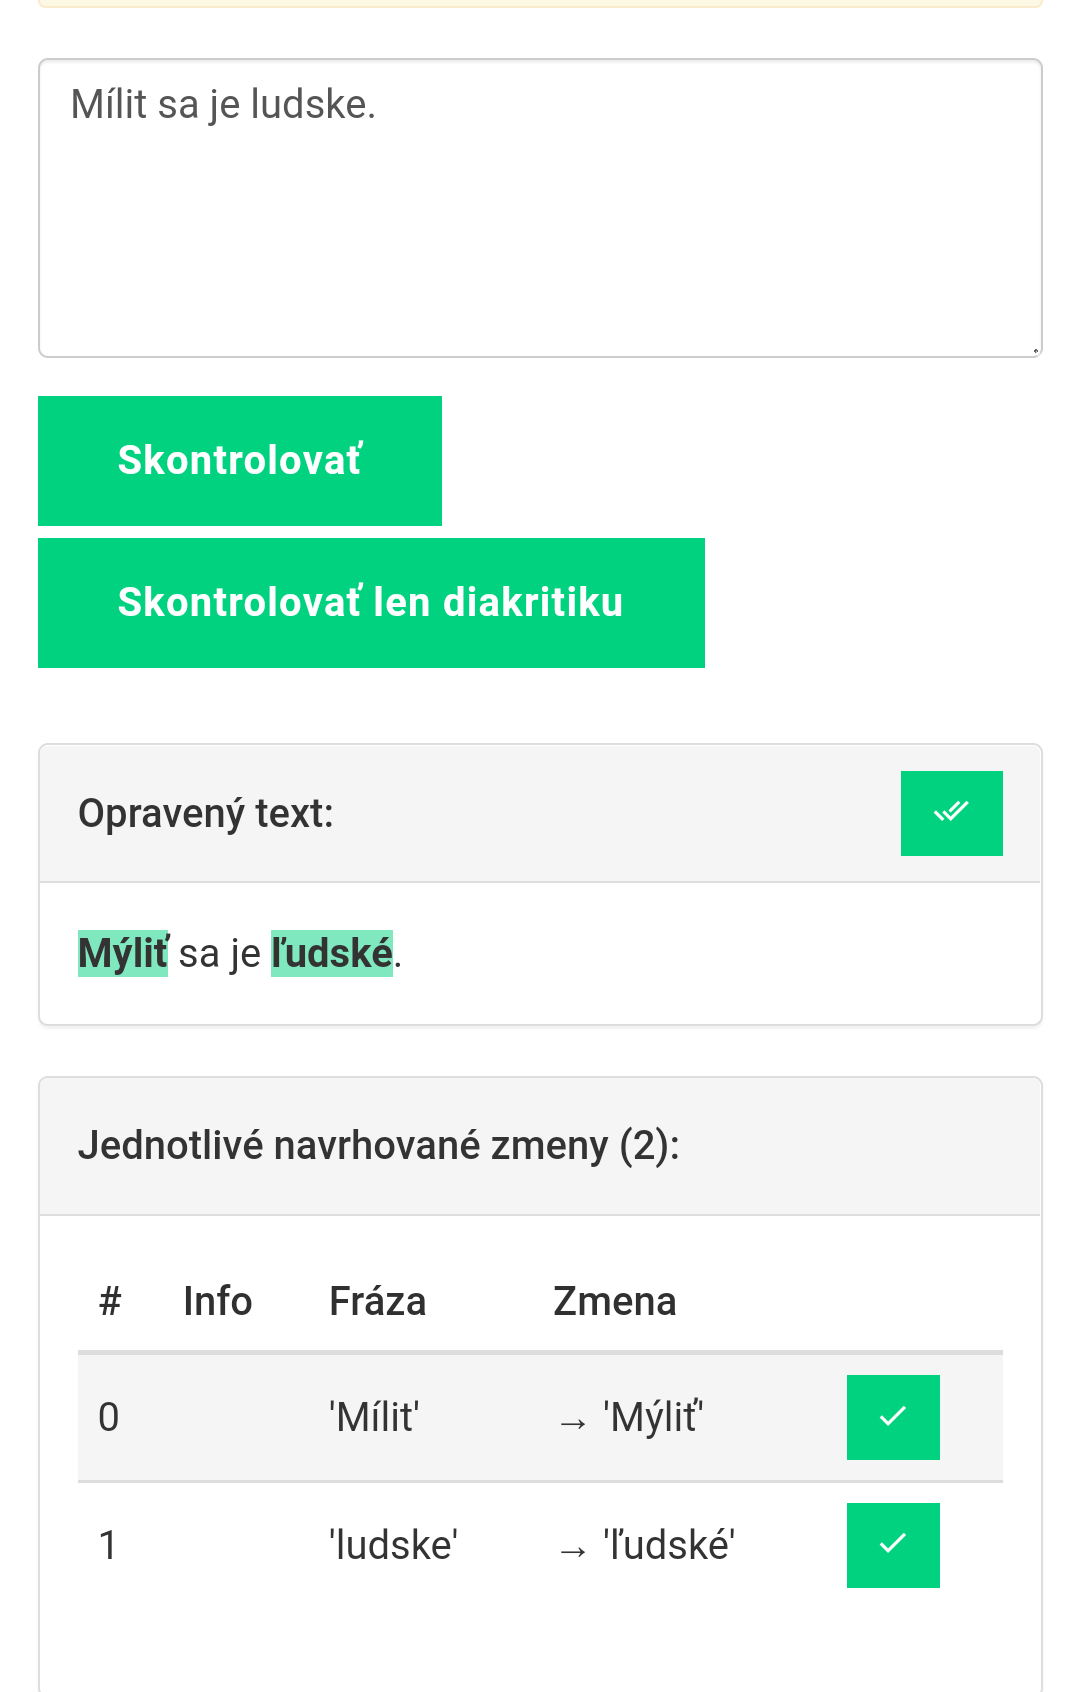The image size is (1080, 1692).
Task: Click the textarea resize handle
Action: click(x=1034, y=350)
